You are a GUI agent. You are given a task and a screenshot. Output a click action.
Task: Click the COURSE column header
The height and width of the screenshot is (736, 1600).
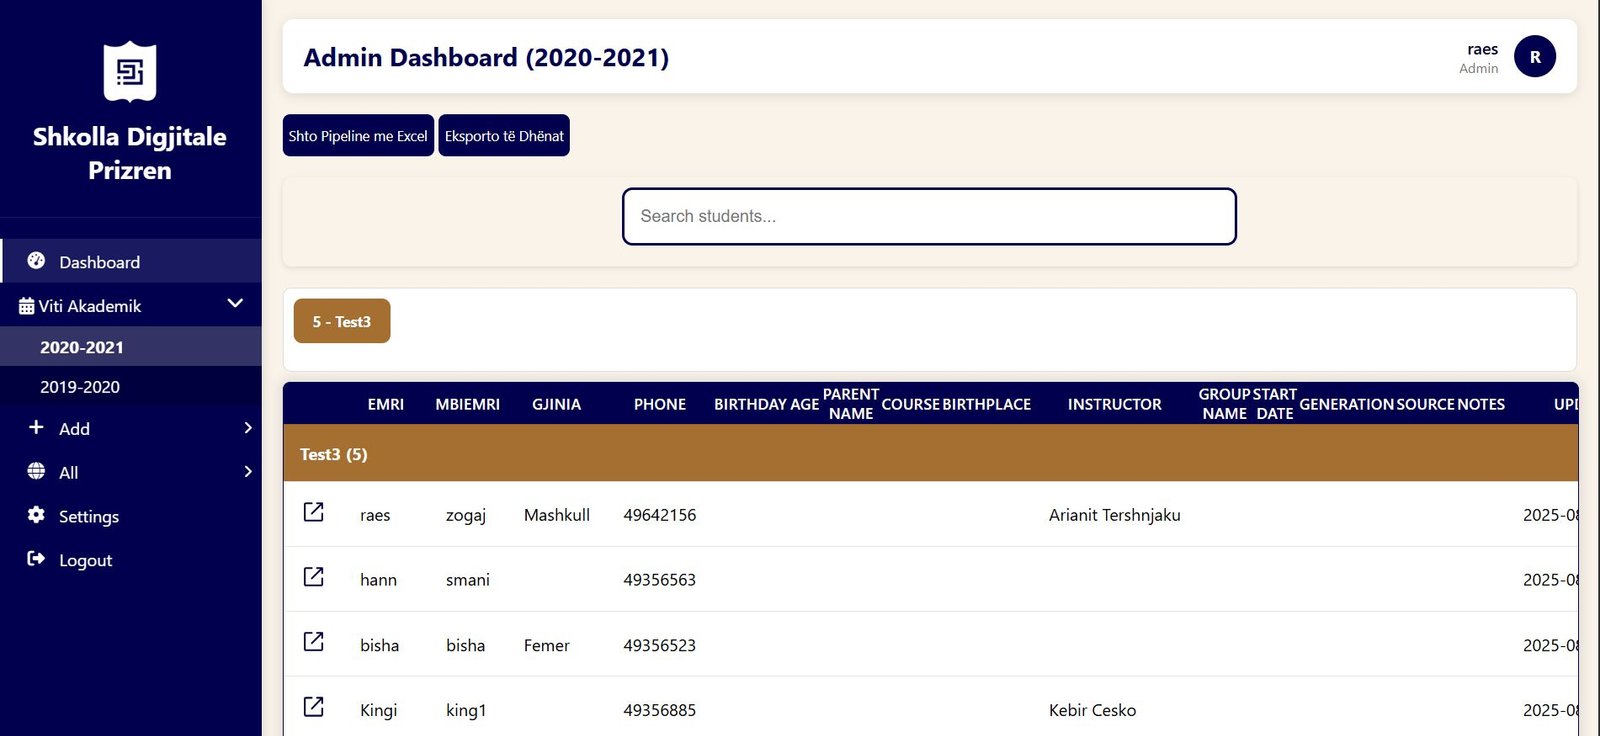(911, 404)
